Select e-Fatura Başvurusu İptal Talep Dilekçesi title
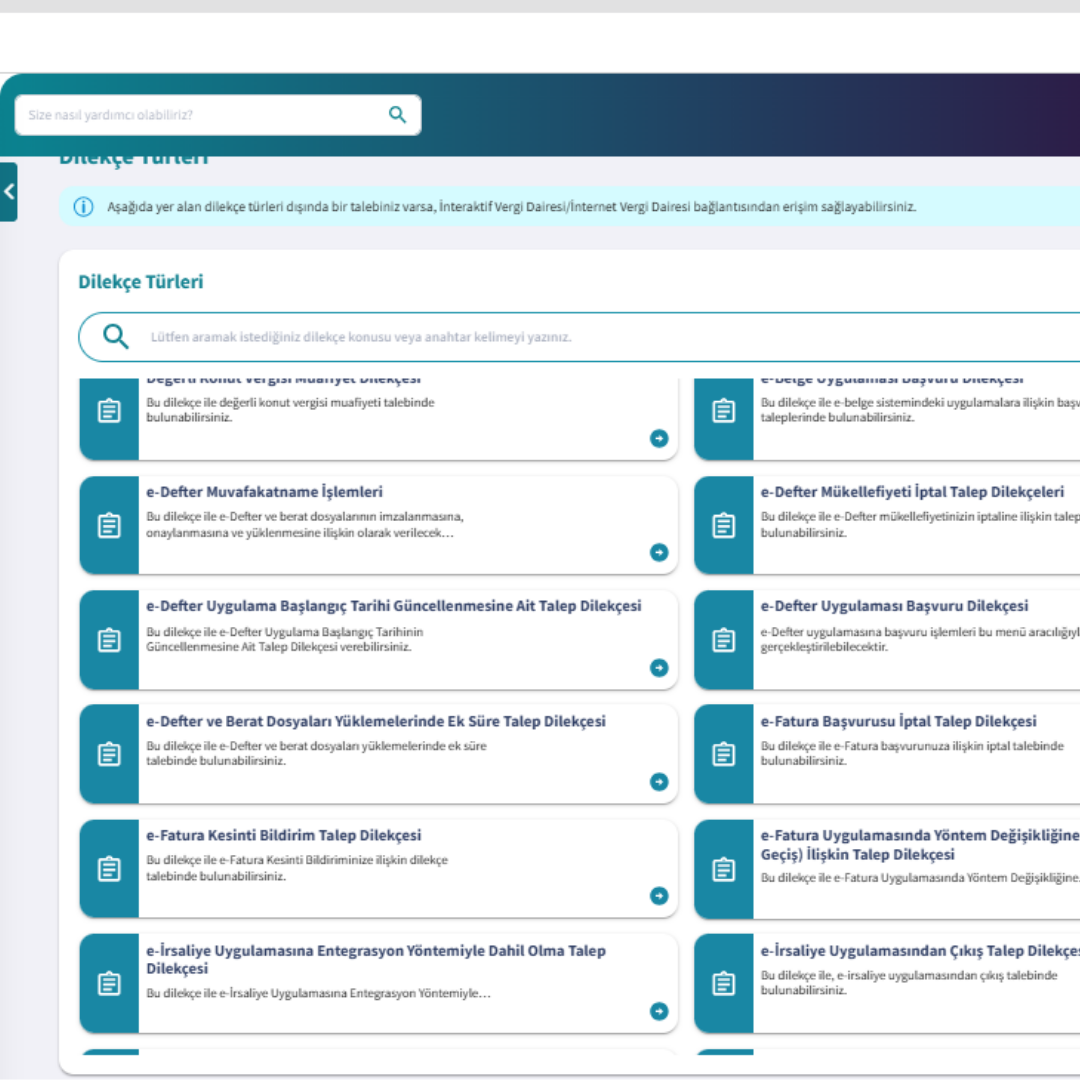The width and height of the screenshot is (1080, 1080). pos(897,721)
